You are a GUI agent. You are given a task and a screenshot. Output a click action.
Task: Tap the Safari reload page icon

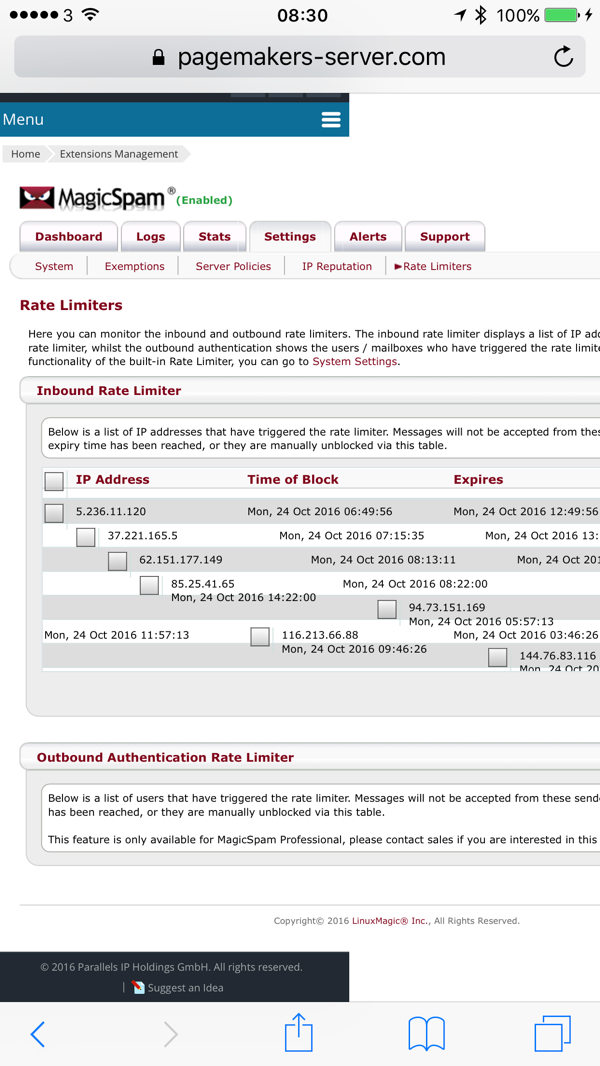click(x=563, y=57)
